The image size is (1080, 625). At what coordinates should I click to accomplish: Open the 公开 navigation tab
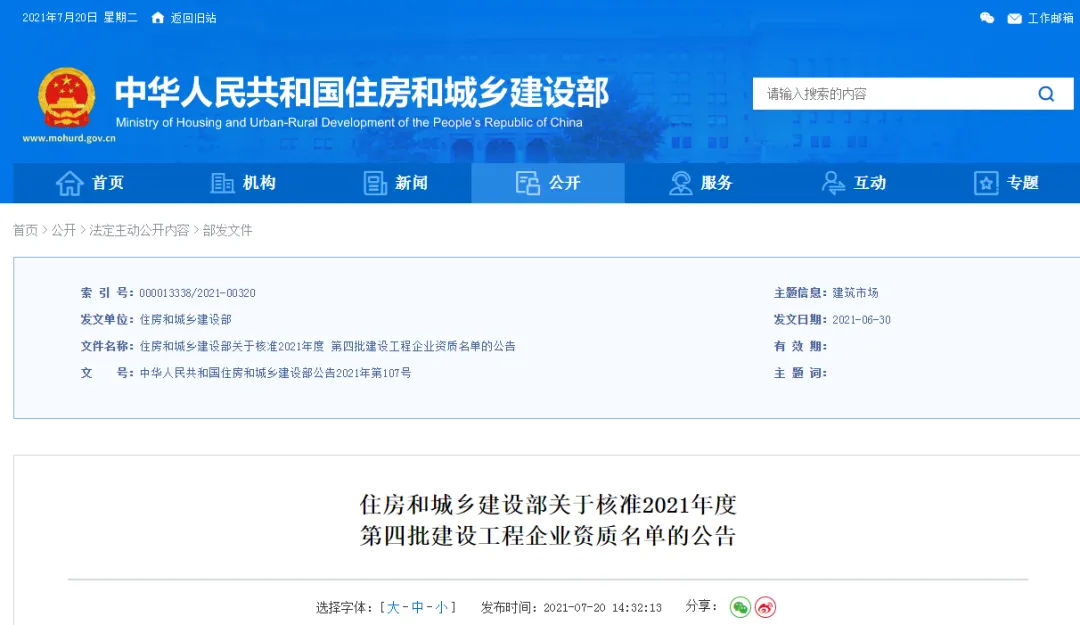pyautogui.click(x=548, y=183)
